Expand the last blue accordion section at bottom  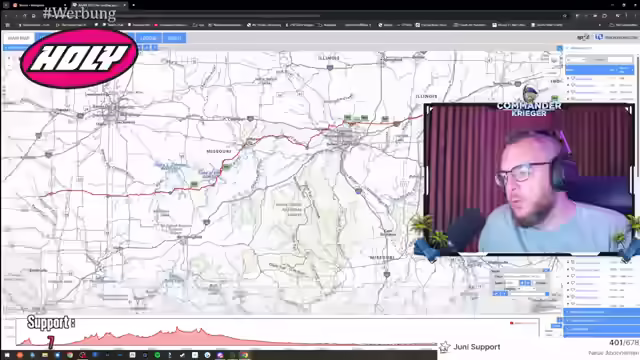tap(602, 329)
